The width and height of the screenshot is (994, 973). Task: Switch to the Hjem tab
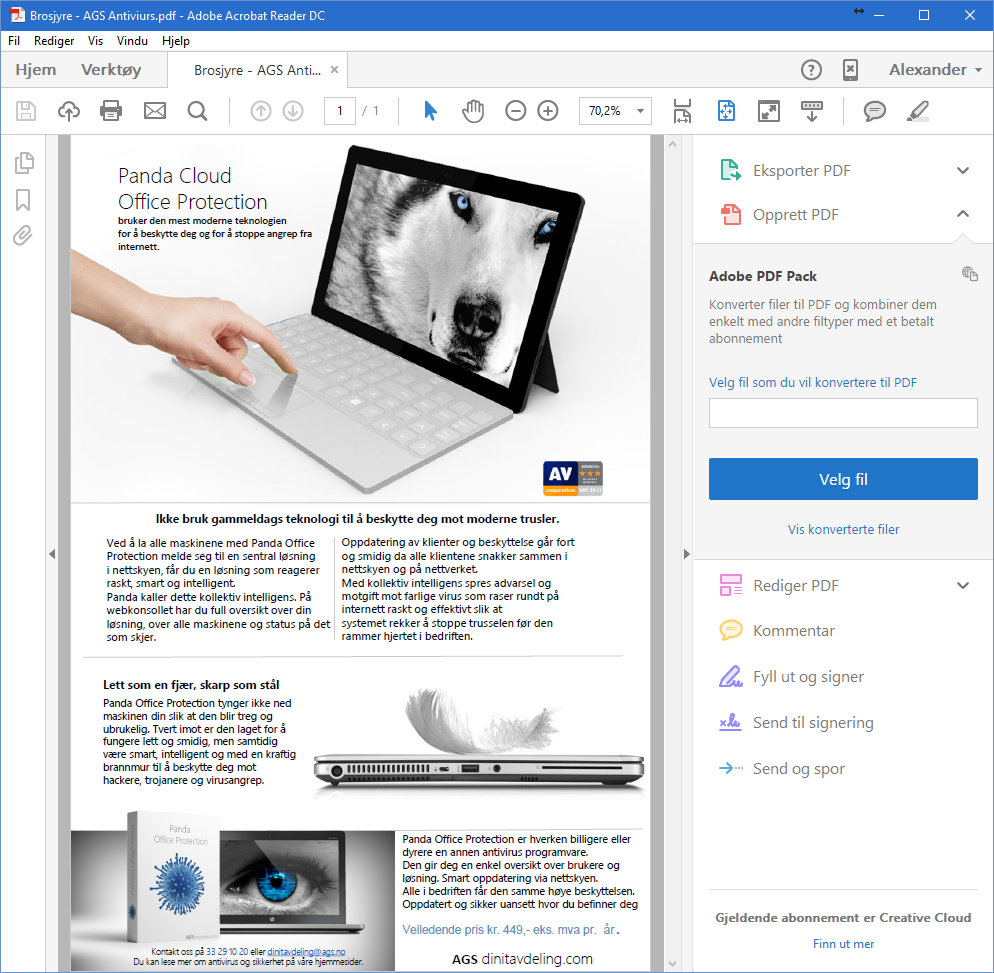coord(36,70)
